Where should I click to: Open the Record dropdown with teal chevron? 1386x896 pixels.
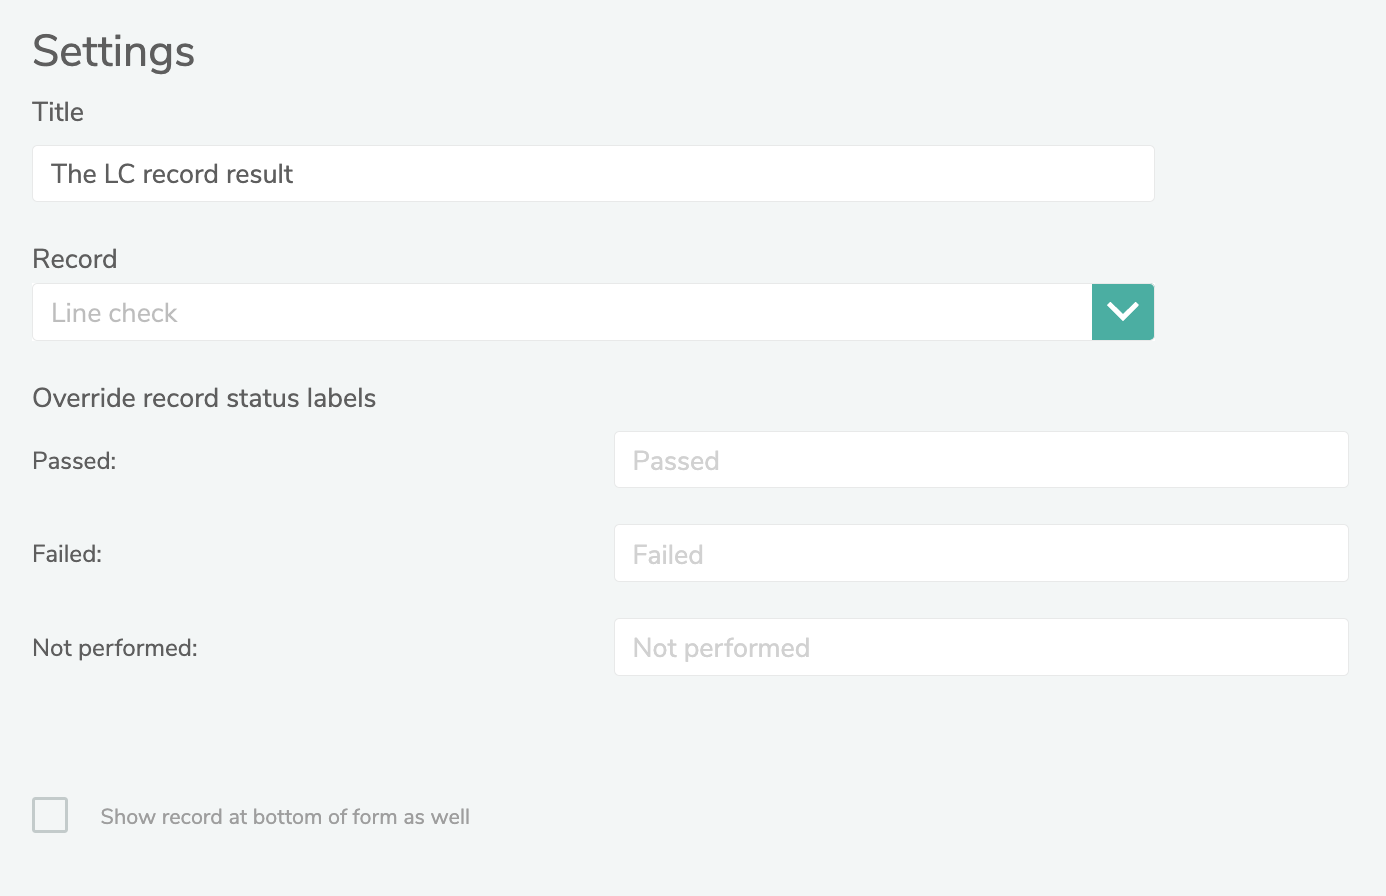pos(1122,312)
